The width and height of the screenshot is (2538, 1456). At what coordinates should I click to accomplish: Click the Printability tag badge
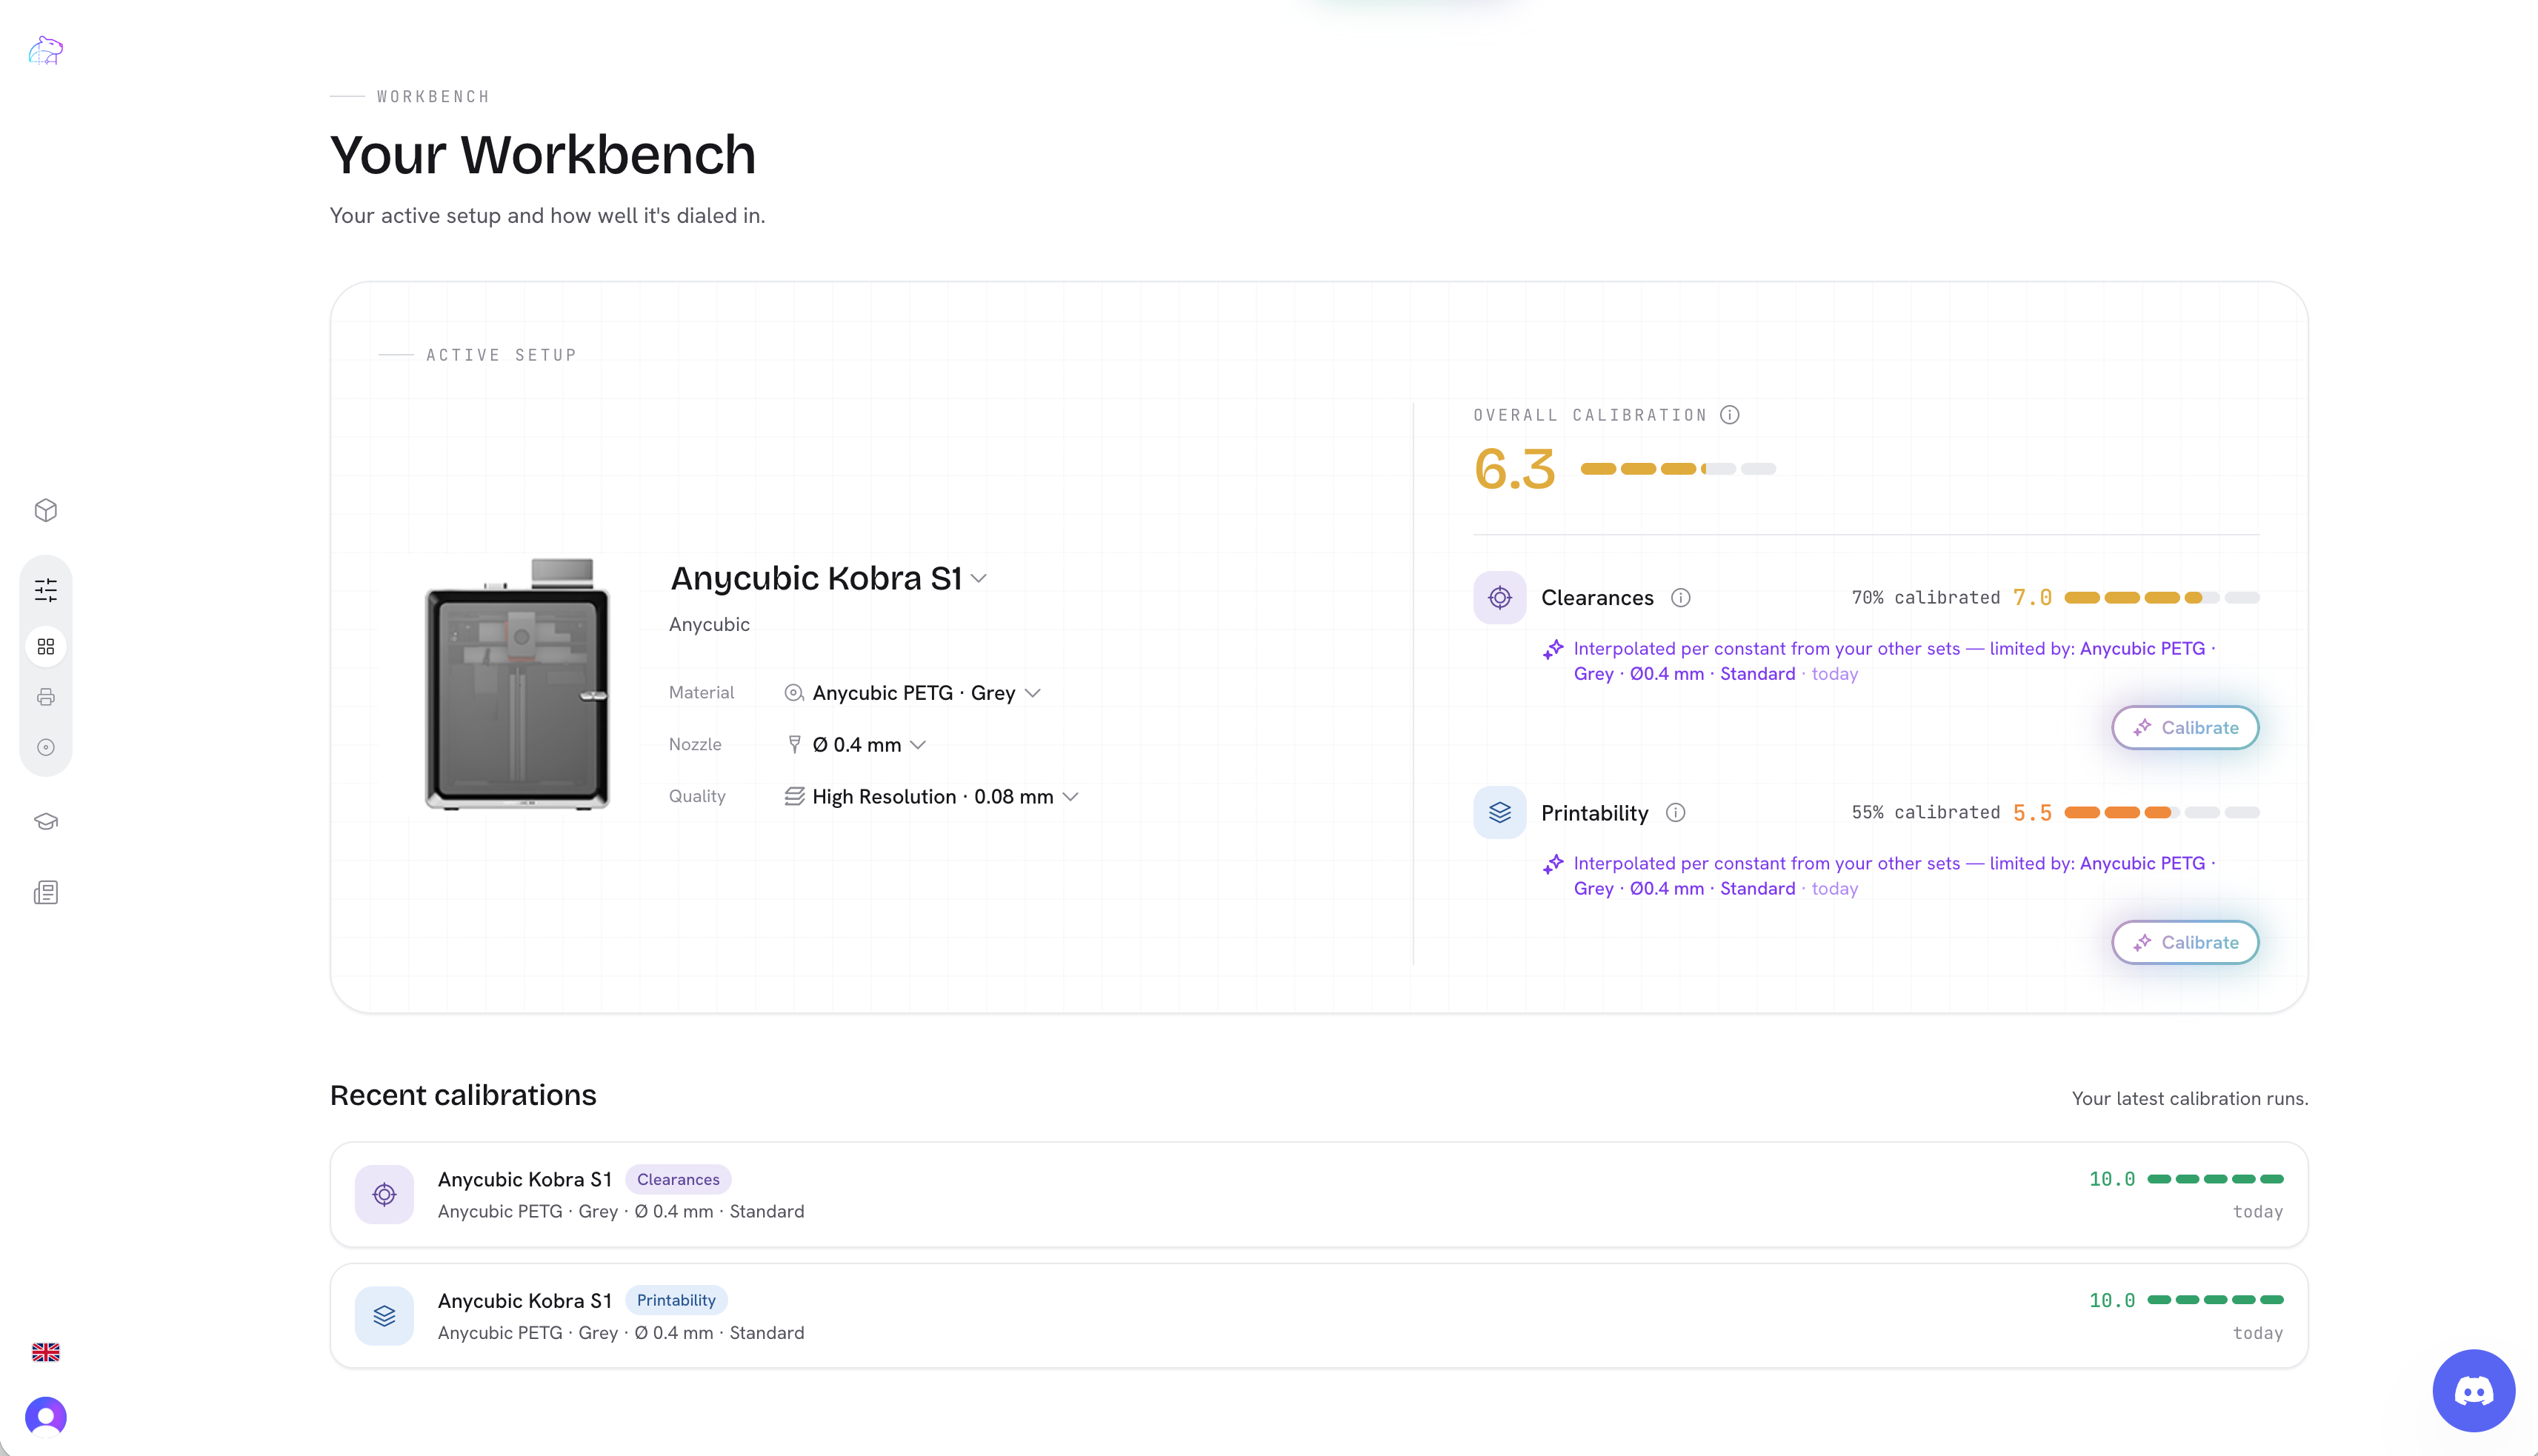(x=676, y=1300)
